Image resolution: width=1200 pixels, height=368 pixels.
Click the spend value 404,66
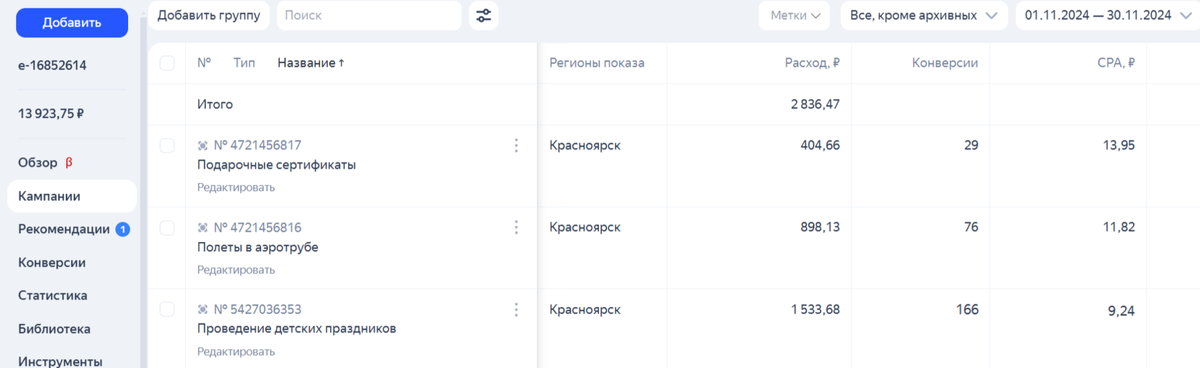click(821, 145)
